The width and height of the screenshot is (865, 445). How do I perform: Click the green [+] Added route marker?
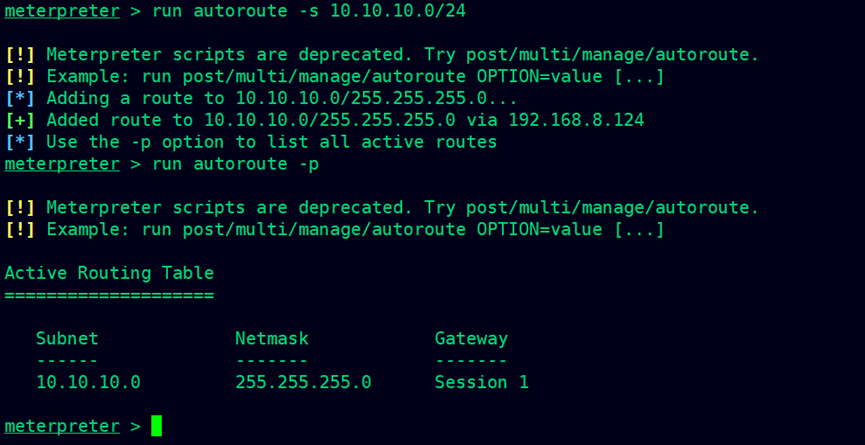pyautogui.click(x=20, y=120)
